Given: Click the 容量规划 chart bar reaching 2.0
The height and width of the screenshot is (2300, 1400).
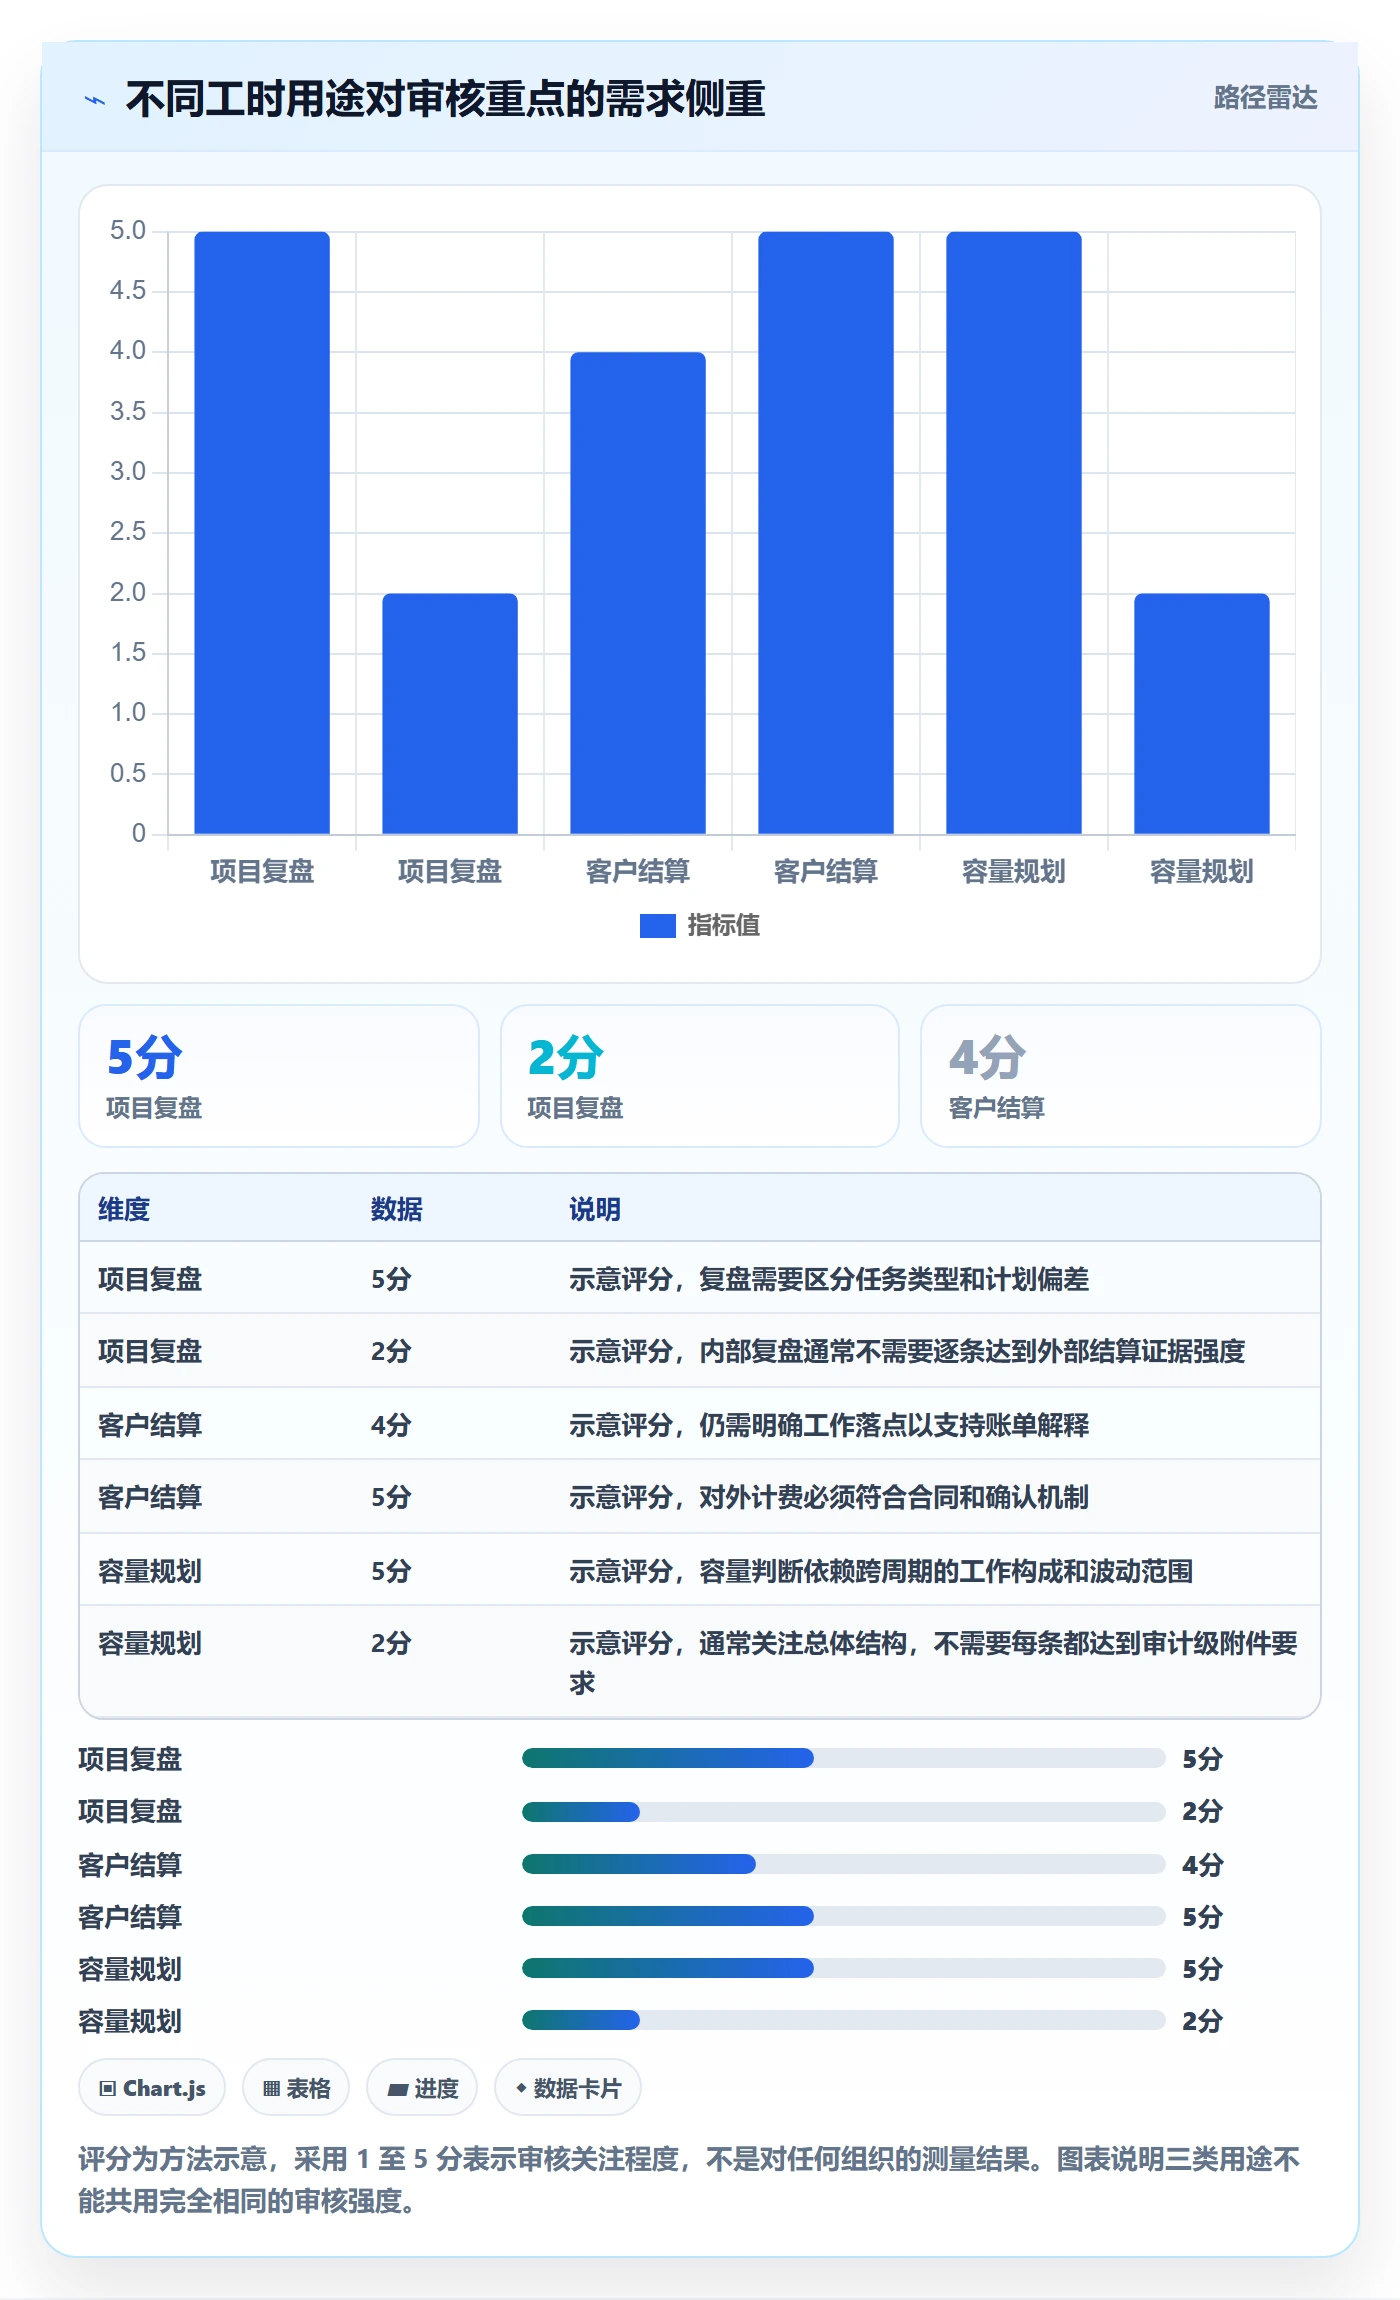Looking at the screenshot, I should coord(1202,714).
